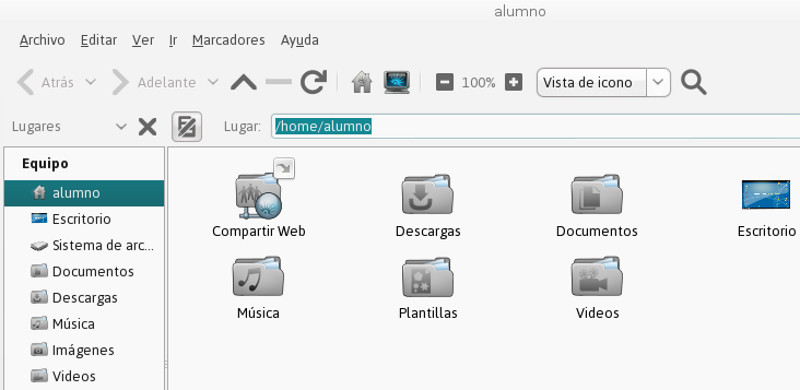Open the Vista de icono view dropdown
Image resolution: width=800 pixels, height=390 pixels.
[x=604, y=82]
